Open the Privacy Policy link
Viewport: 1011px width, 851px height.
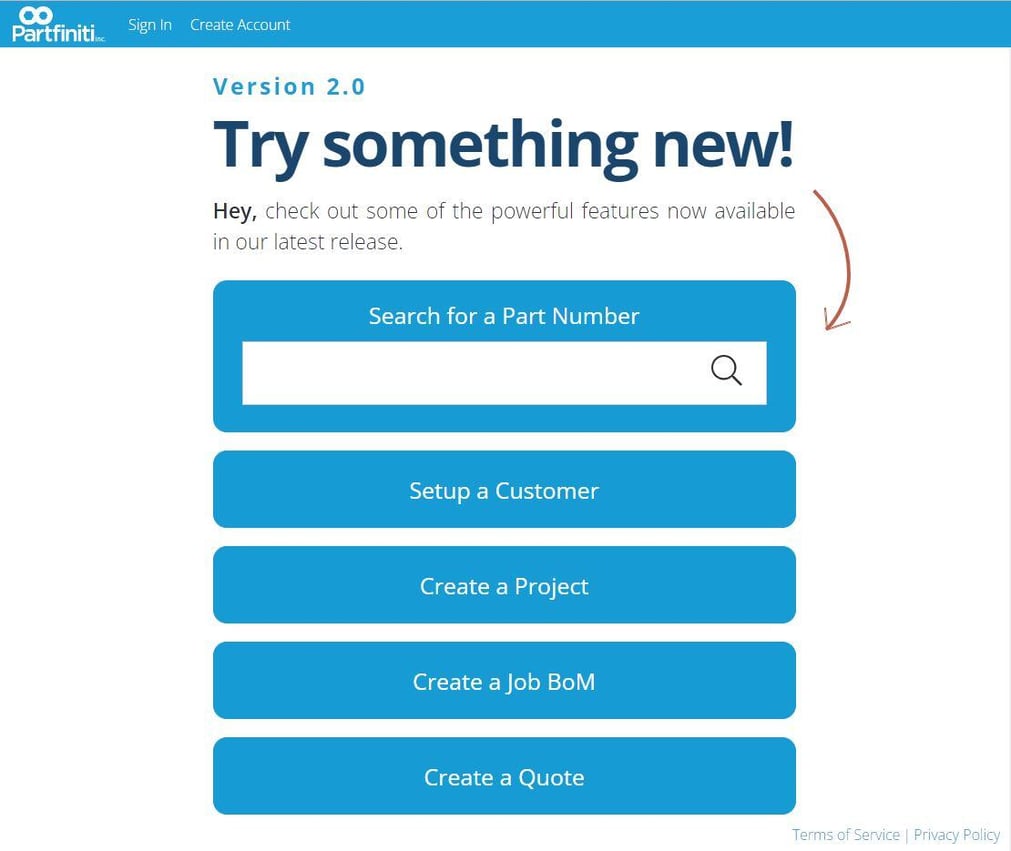[x=957, y=835]
